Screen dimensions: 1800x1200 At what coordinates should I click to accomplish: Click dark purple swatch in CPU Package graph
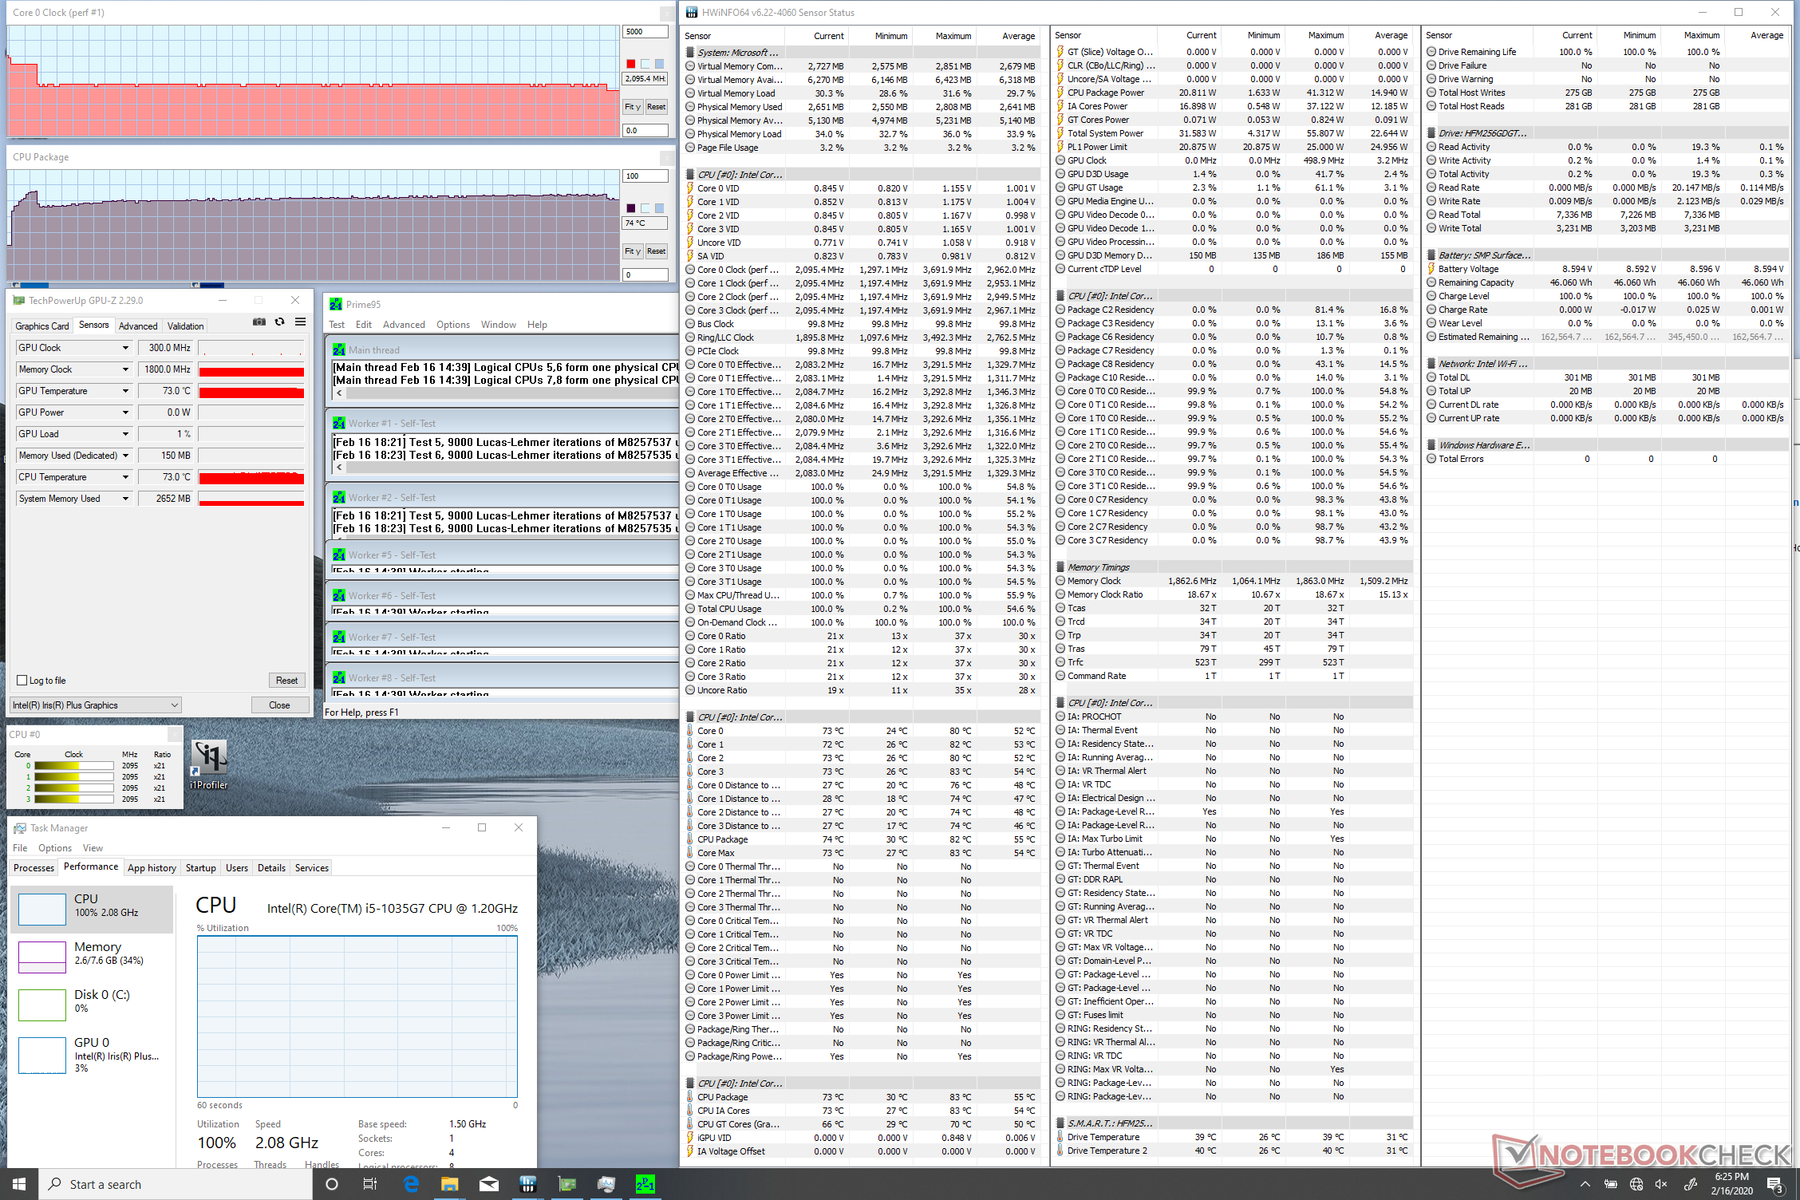coord(631,208)
